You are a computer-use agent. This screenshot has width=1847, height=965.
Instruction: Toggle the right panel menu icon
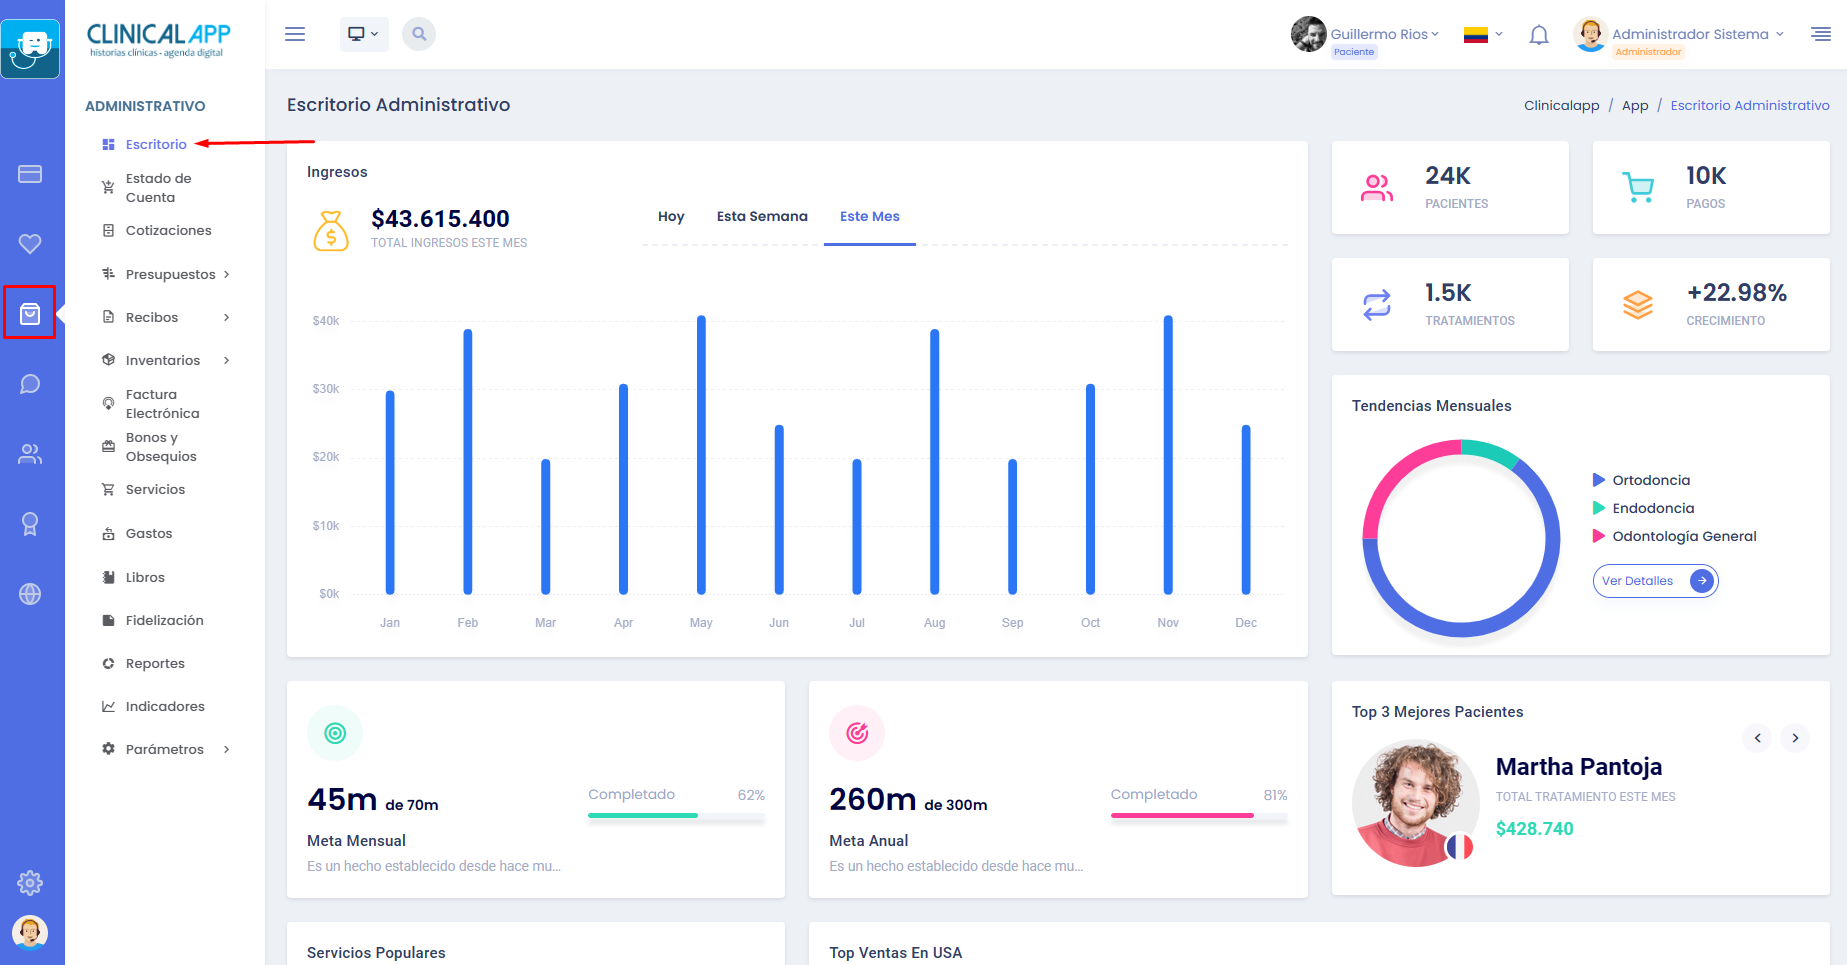1821,34
